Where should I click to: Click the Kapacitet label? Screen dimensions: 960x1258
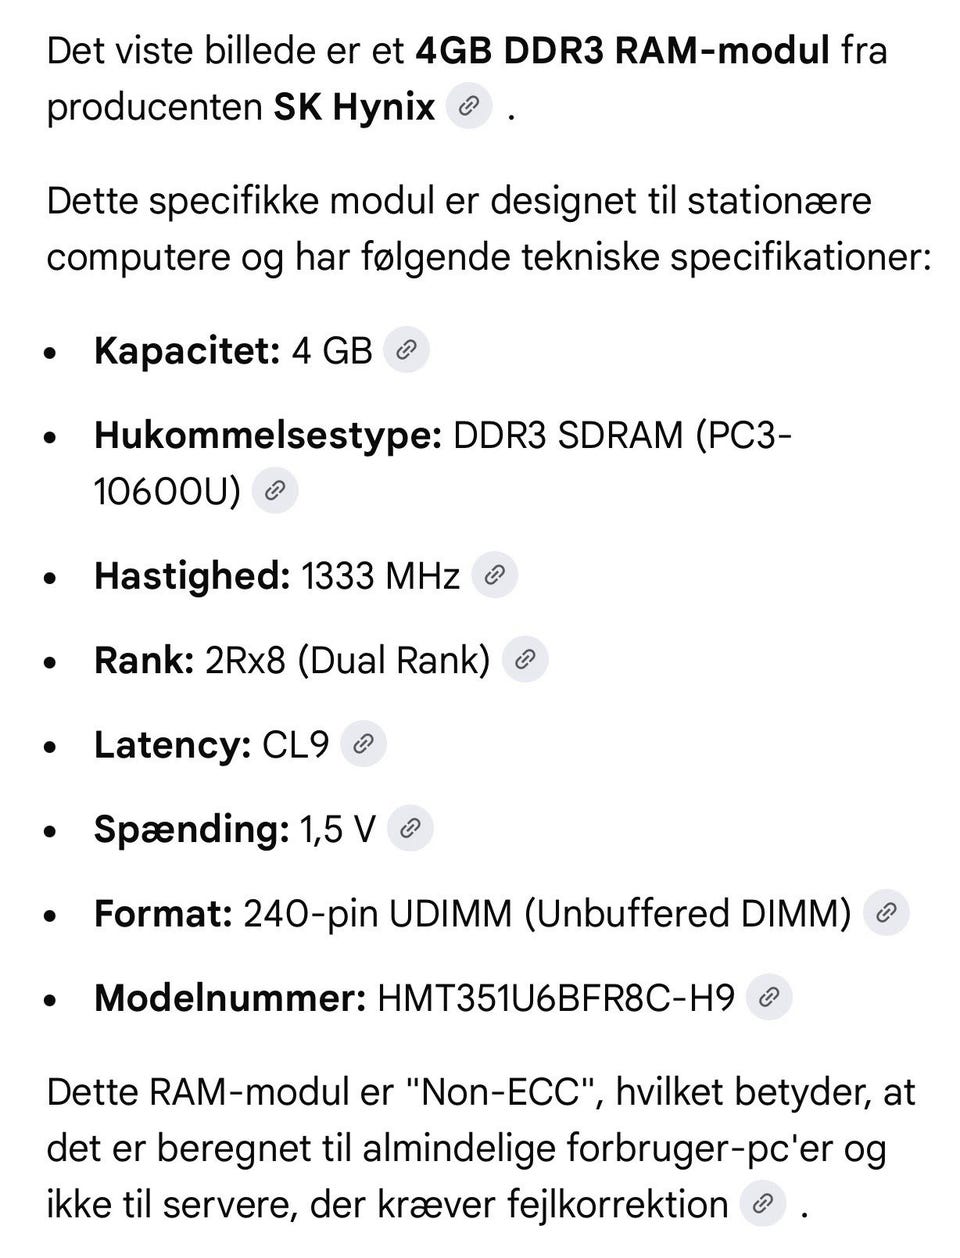click(187, 351)
